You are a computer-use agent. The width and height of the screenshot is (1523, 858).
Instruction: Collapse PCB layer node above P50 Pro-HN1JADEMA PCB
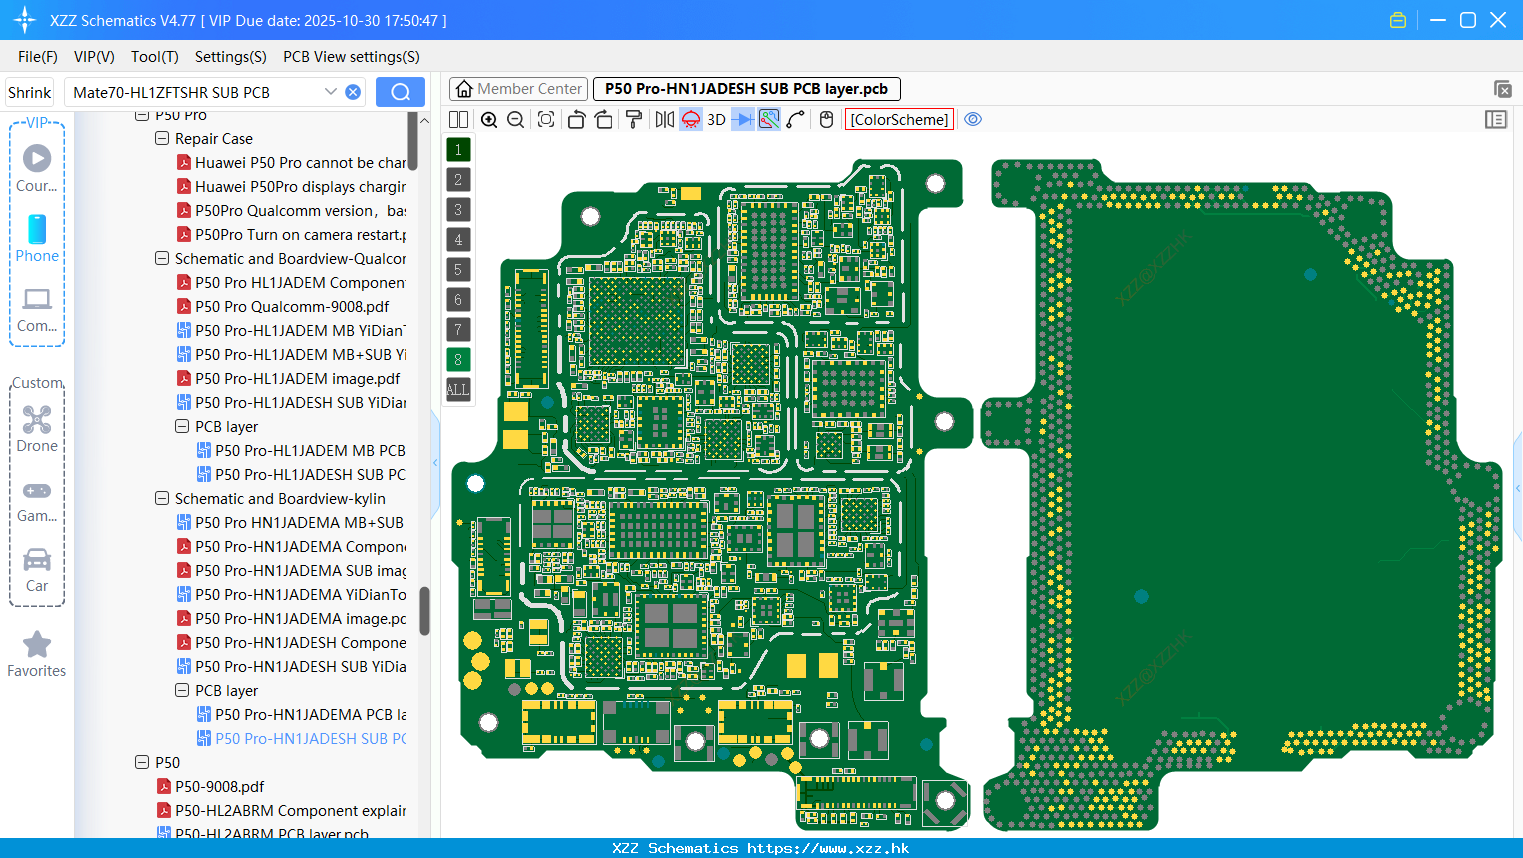click(182, 691)
